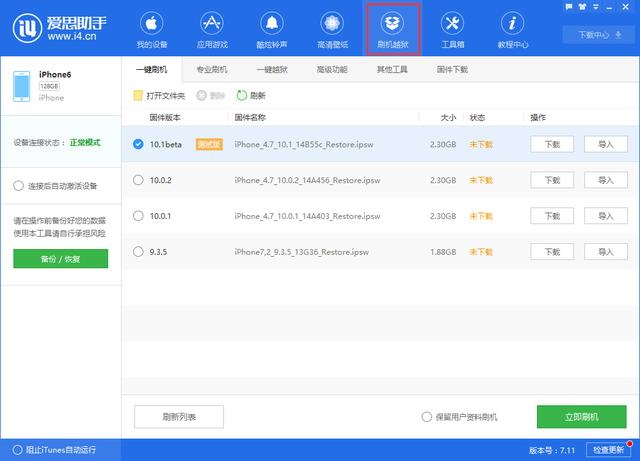Image resolution: width=640 pixels, height=461 pixels.
Task: Download the 10.0.2 firmware (下载)
Action: click(552, 180)
